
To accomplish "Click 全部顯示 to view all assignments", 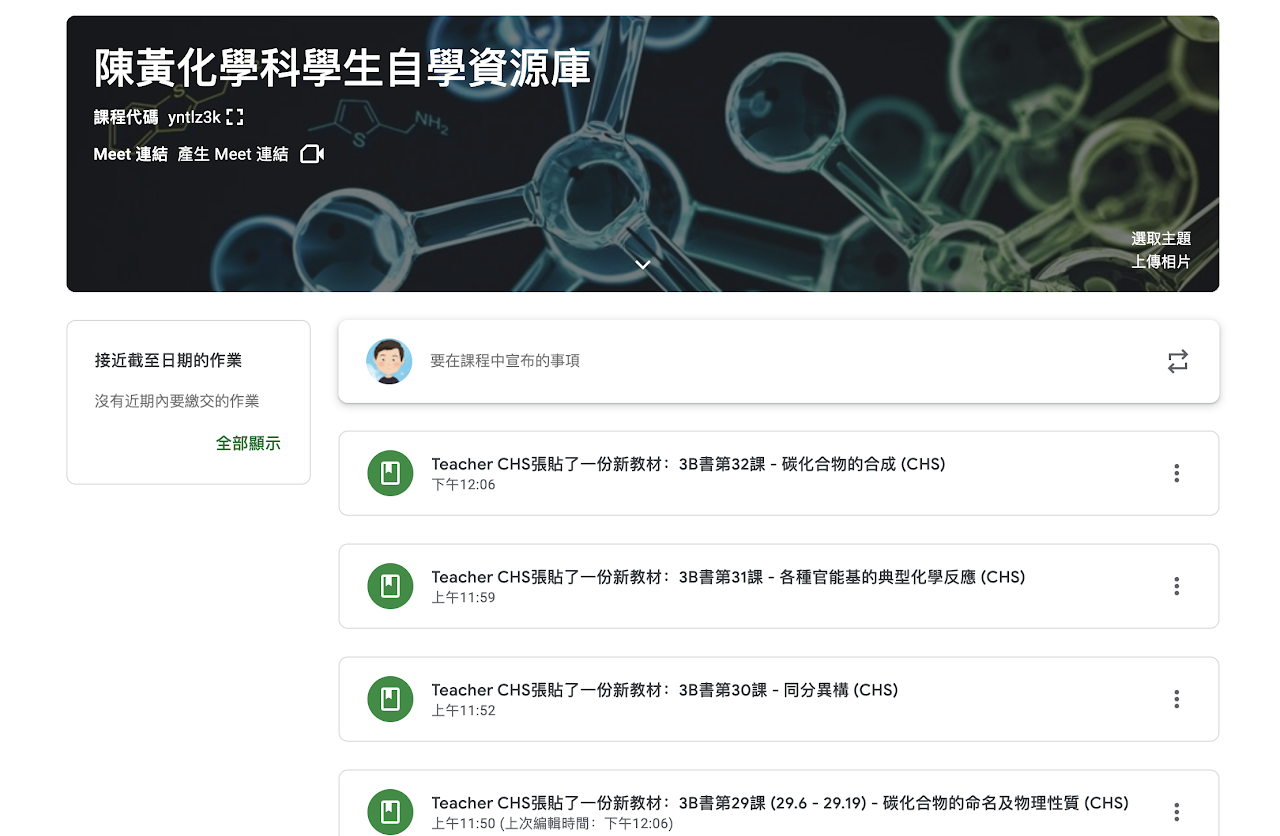I will (248, 443).
